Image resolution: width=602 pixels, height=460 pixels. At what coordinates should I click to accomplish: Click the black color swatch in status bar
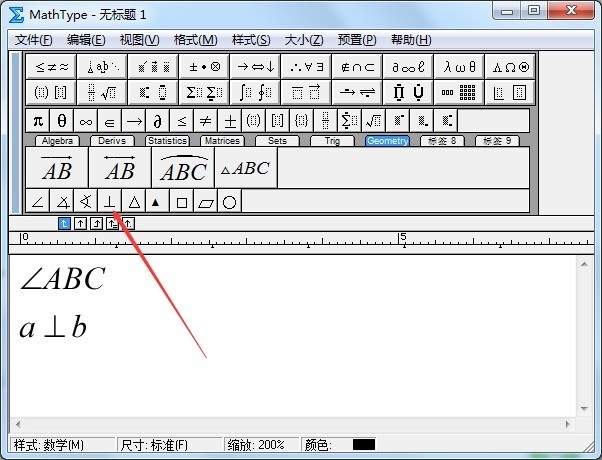point(364,445)
